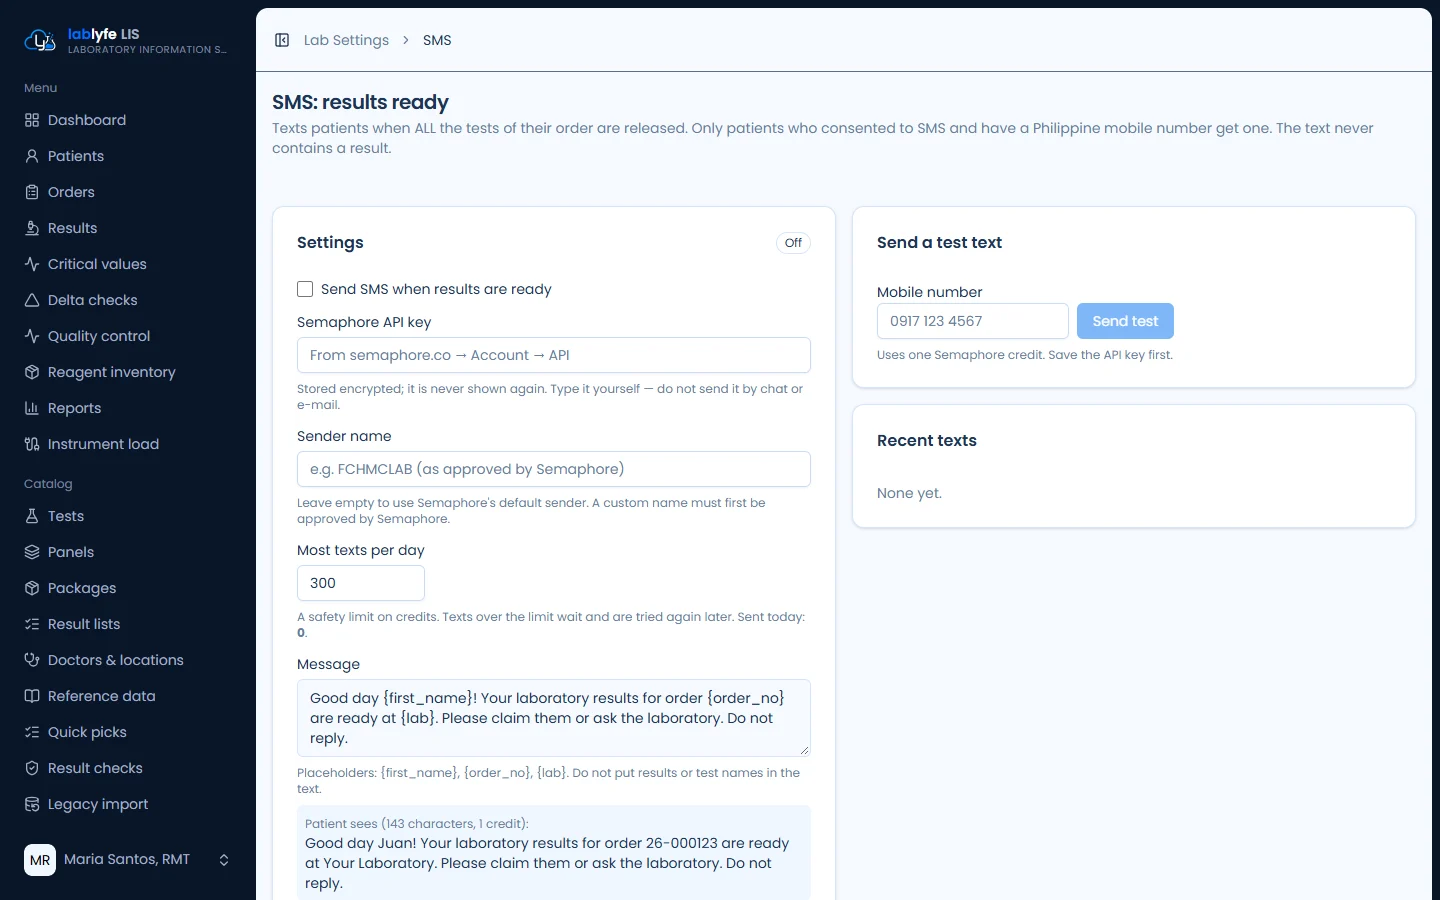Select the Tests flask icon
This screenshot has height=900, width=1440.
32,516
